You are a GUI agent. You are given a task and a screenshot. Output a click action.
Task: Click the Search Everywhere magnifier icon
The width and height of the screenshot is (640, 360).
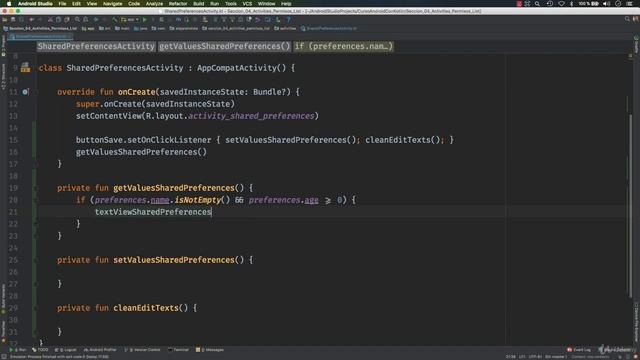tap(627, 19)
